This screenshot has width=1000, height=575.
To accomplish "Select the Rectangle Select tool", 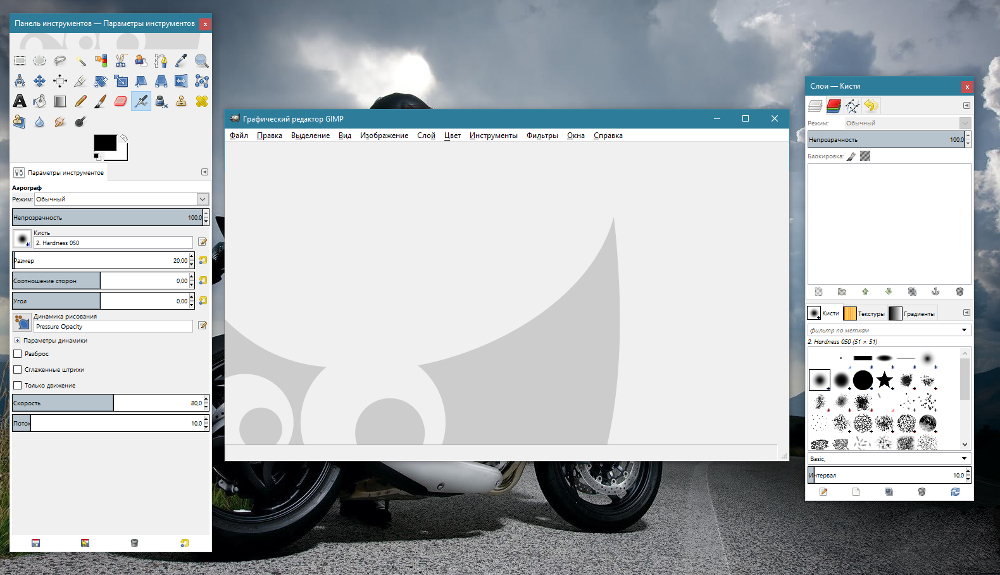I will (x=19, y=61).
